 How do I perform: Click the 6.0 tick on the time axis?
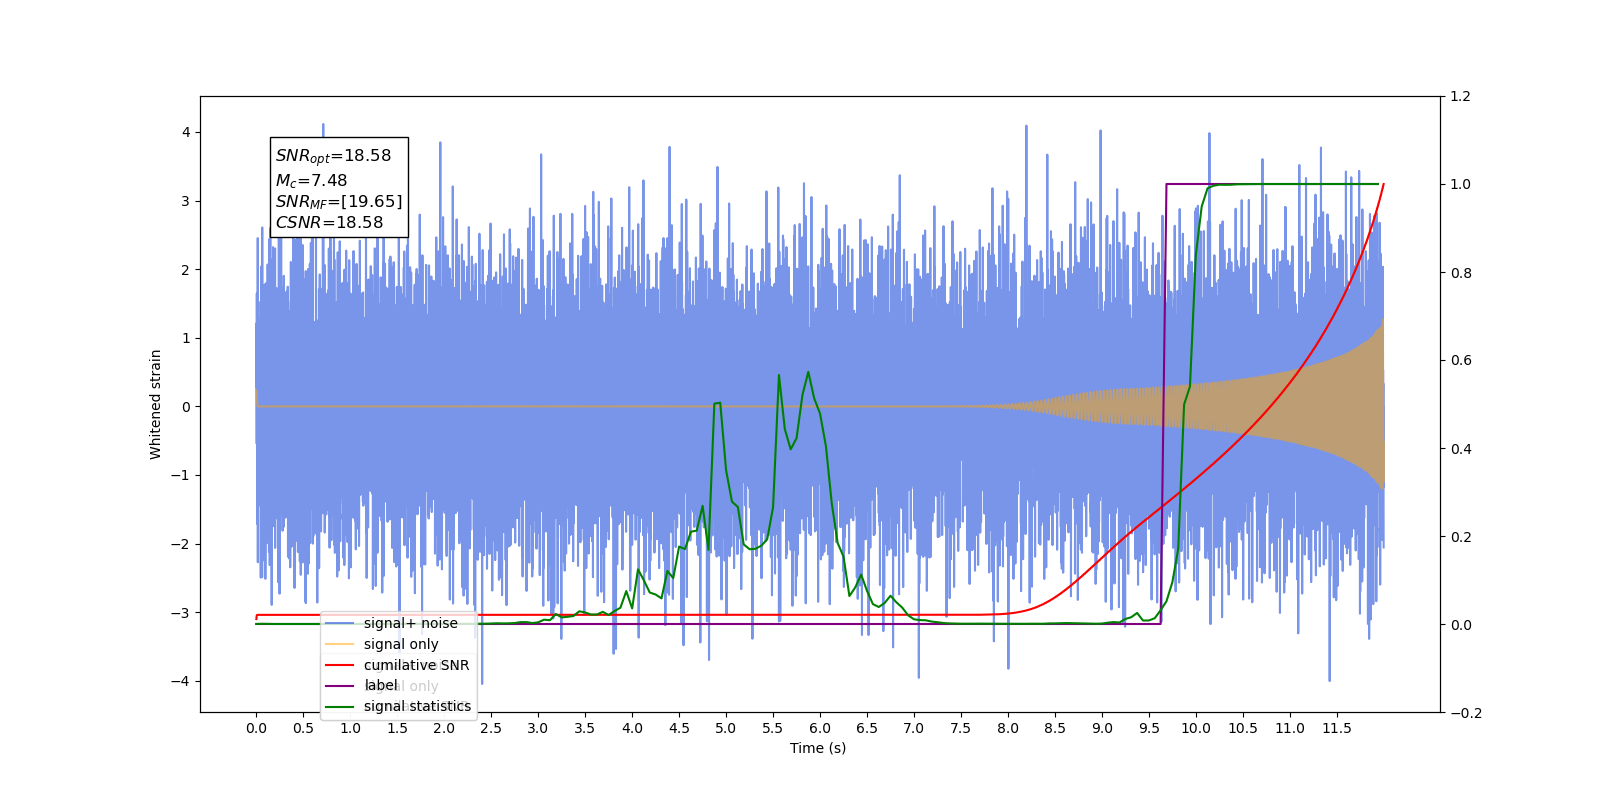click(820, 728)
